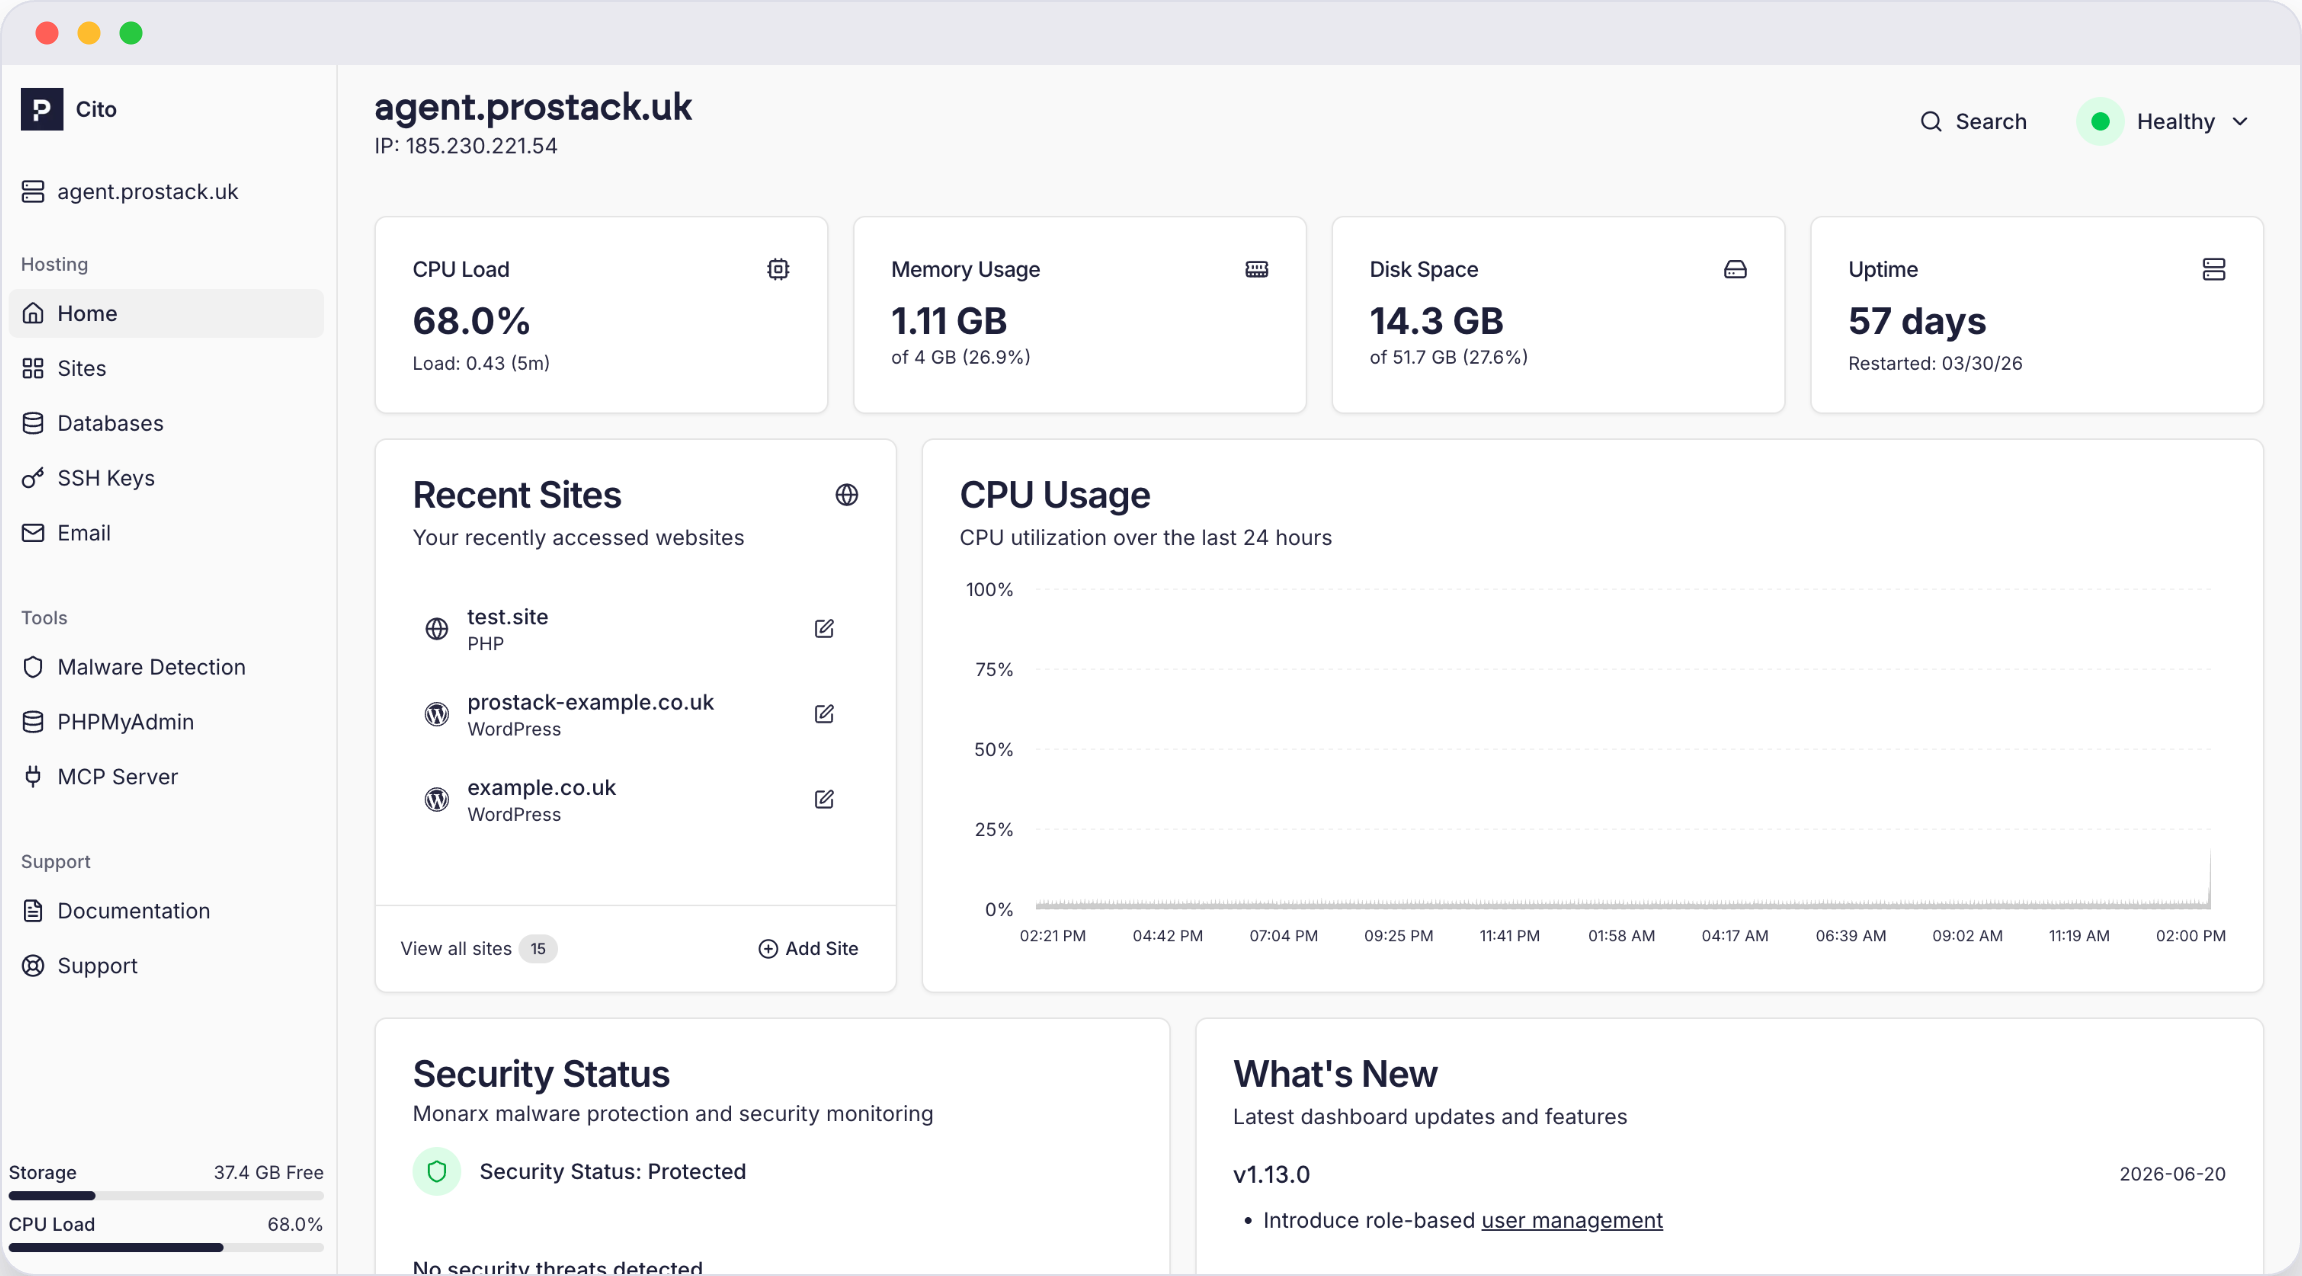
Task: Click the Documentation file icon
Action: (33, 911)
